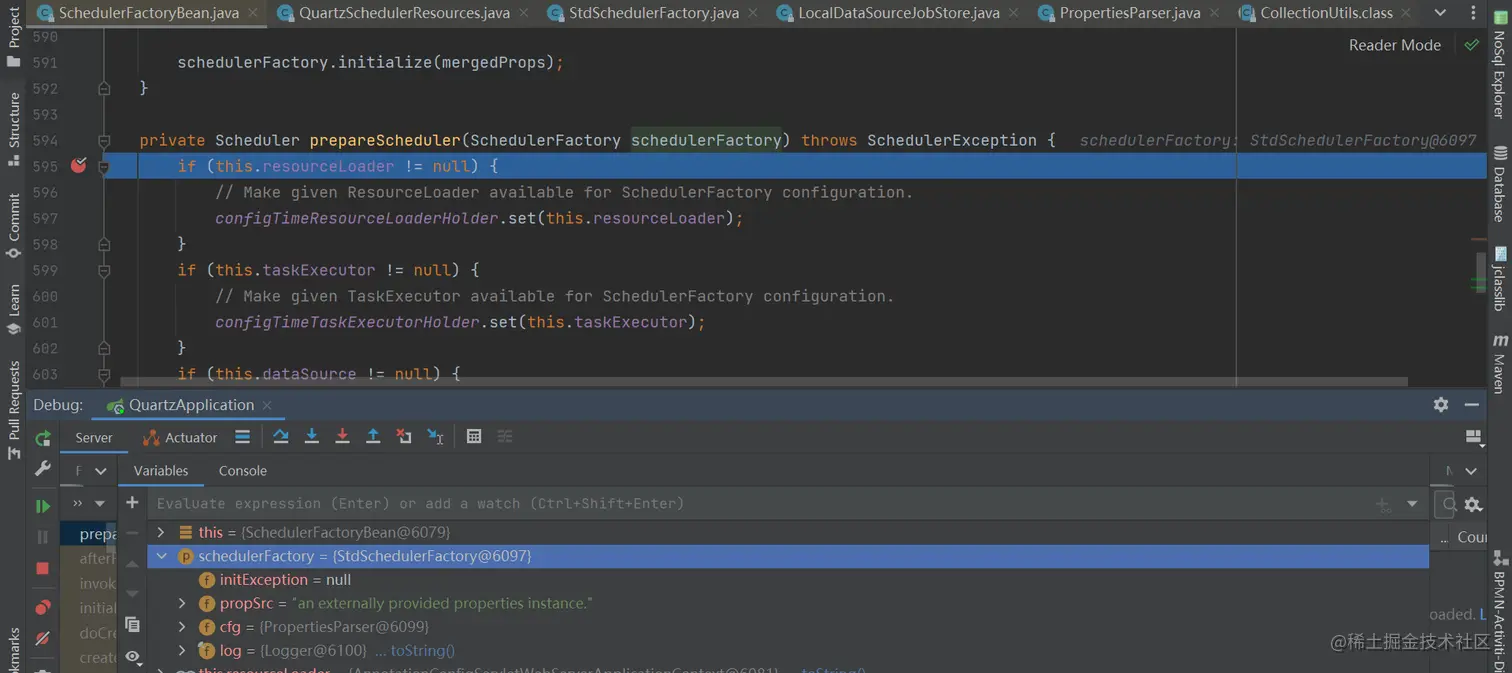Click toString() link on log variable

[x=422, y=650]
